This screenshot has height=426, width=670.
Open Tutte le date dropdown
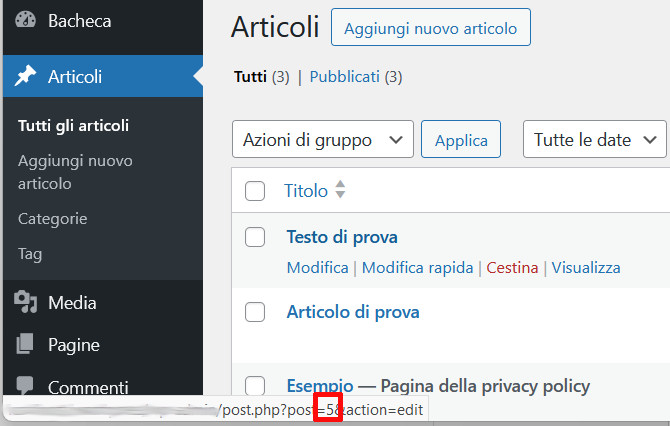(594, 139)
